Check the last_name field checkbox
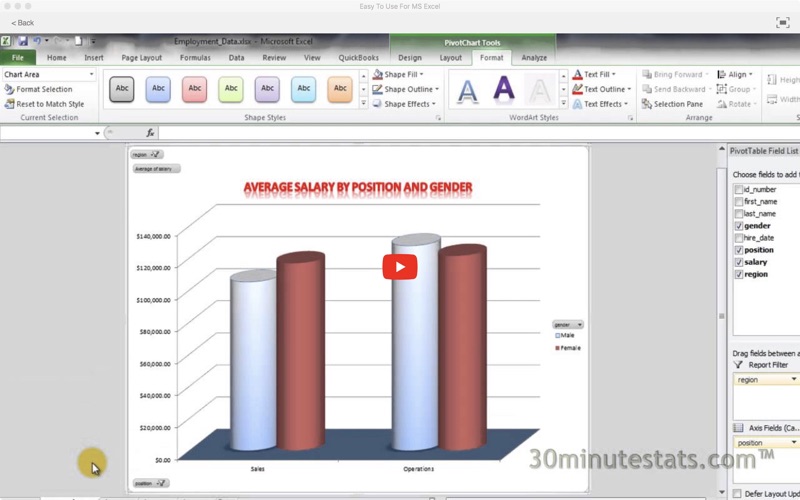Viewport: 800px width, 500px height. point(738,214)
